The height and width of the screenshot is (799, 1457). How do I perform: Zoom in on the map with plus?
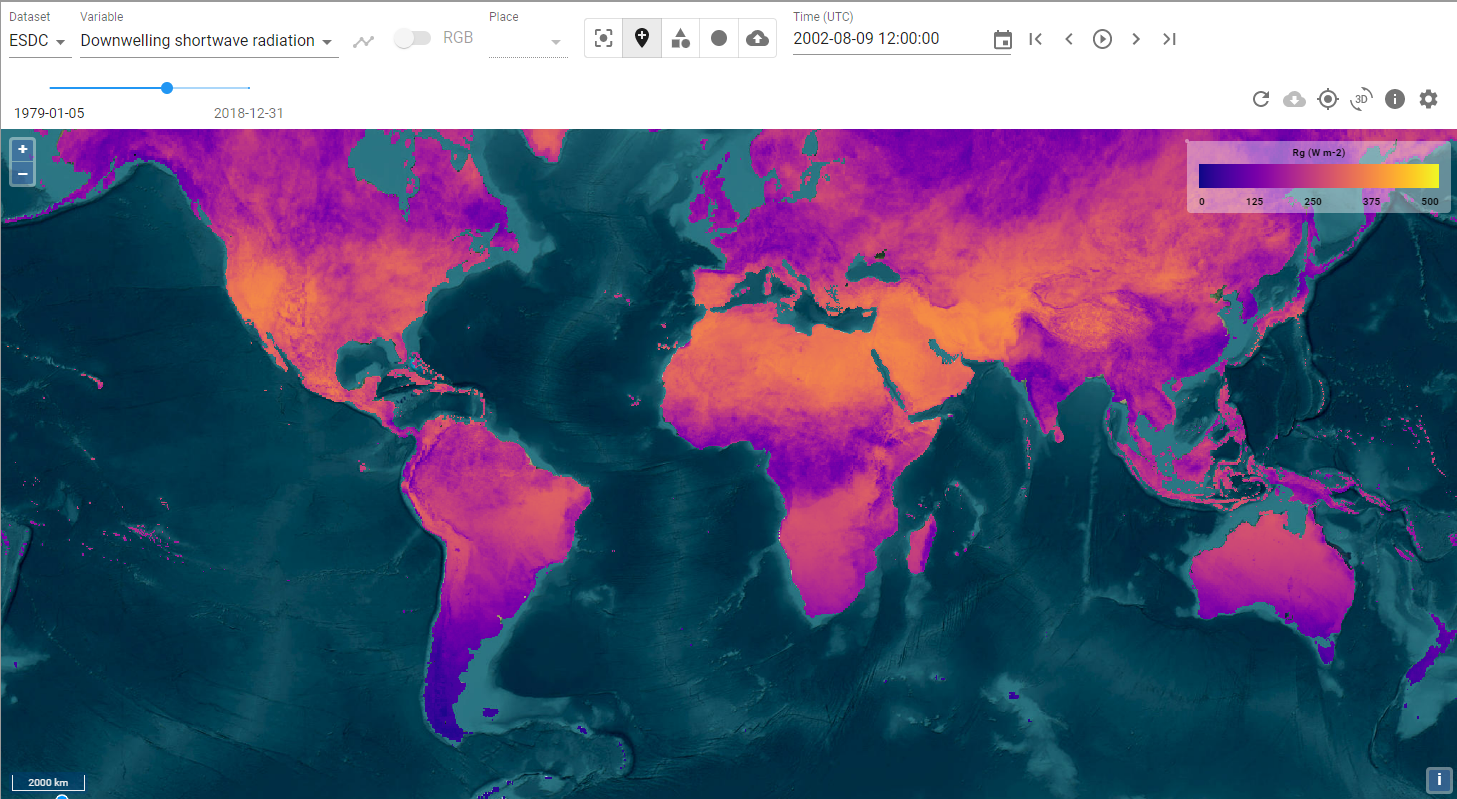[22, 149]
